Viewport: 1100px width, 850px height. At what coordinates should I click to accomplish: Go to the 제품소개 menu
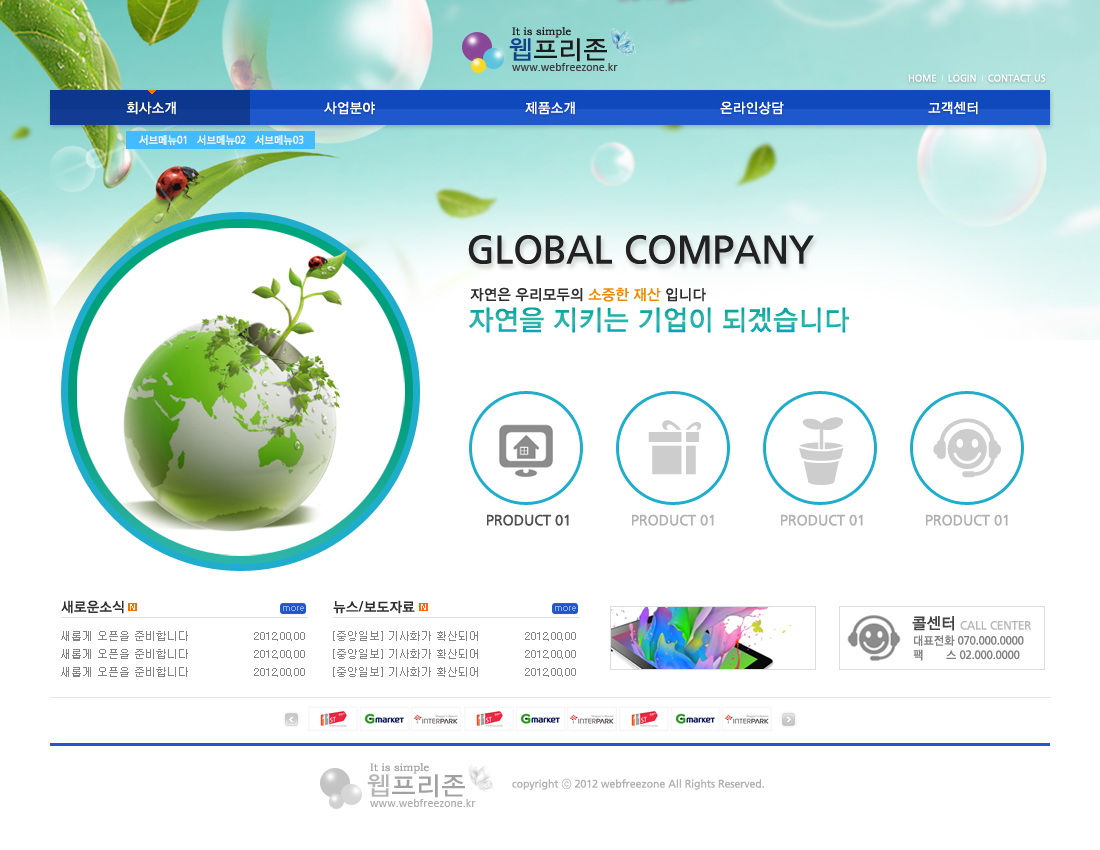(550, 108)
